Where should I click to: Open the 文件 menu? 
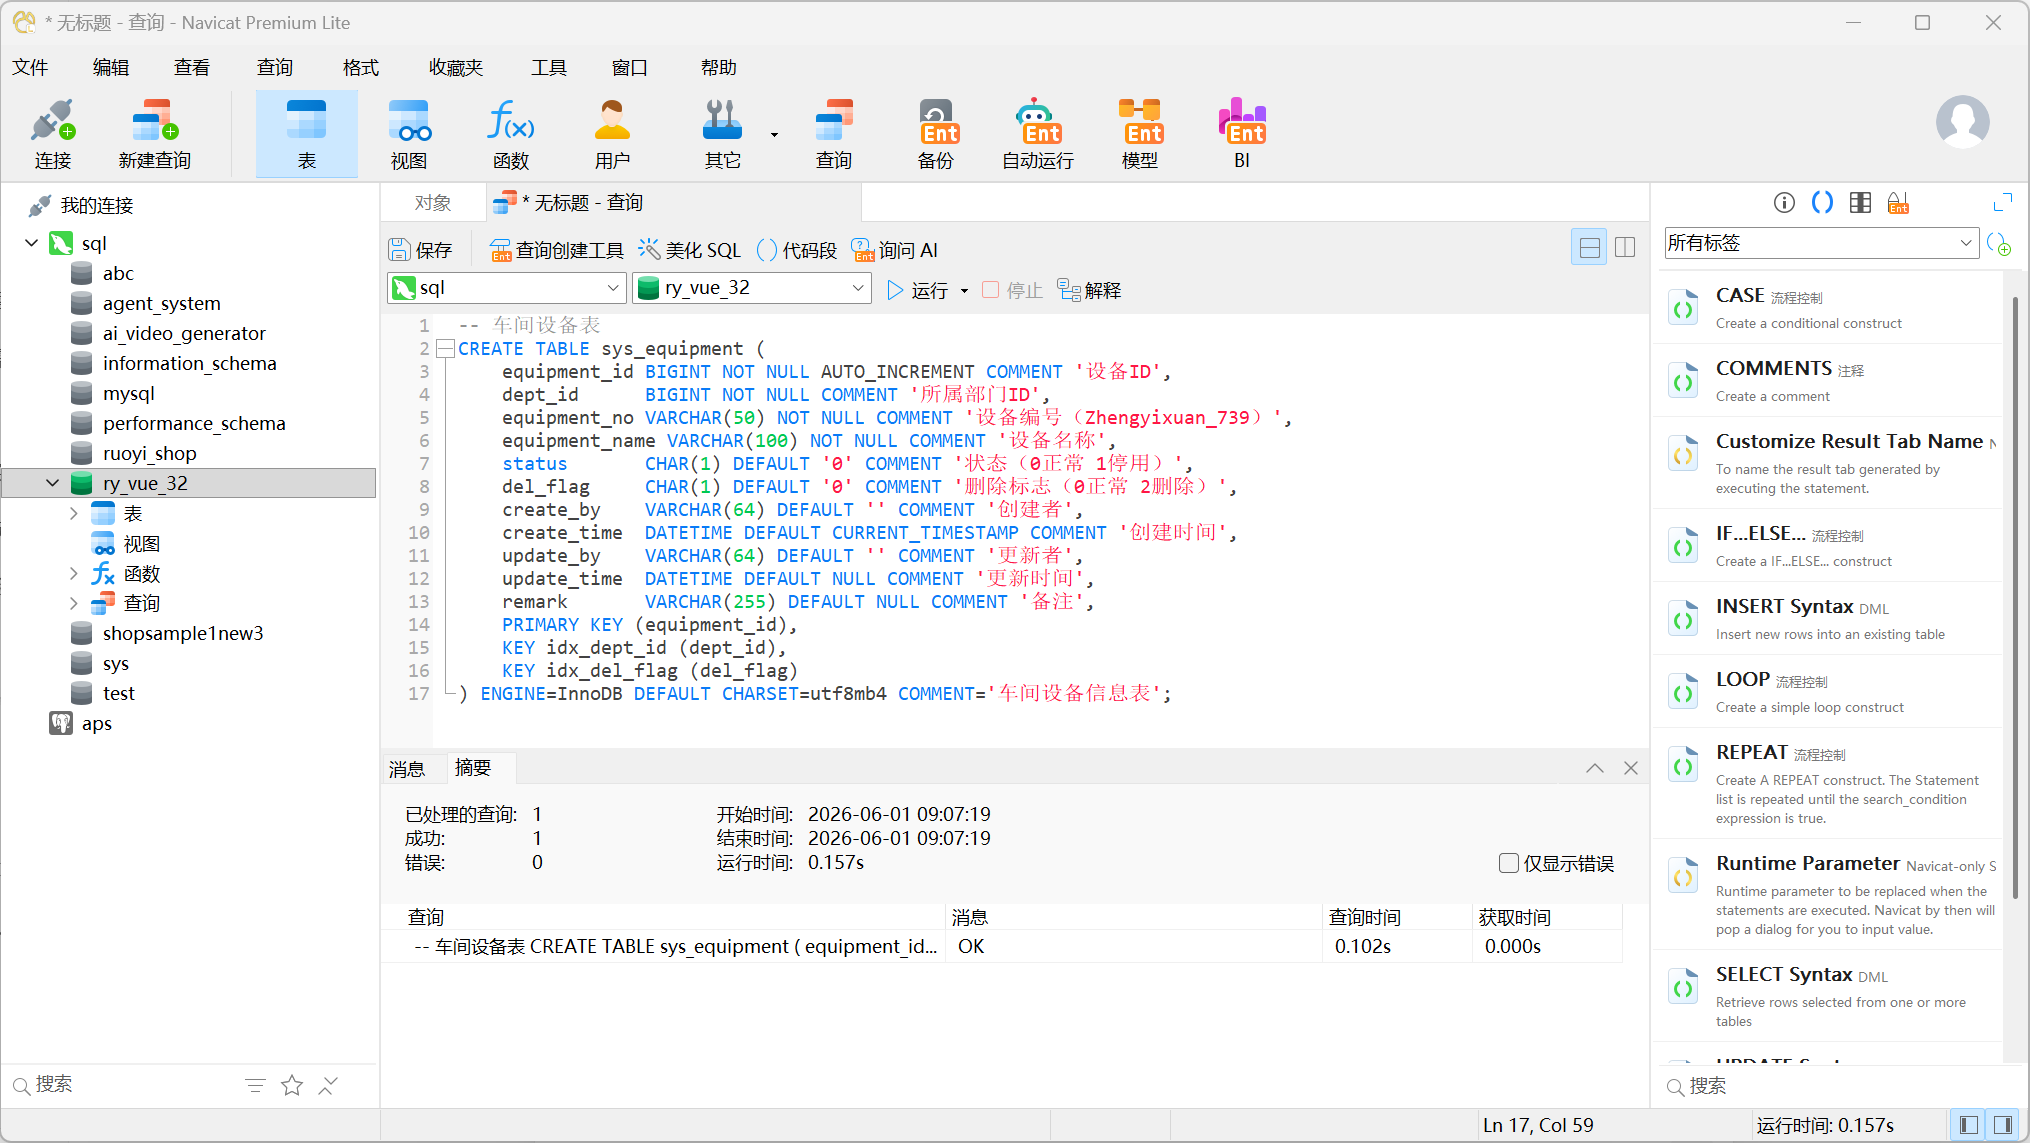pos(30,67)
